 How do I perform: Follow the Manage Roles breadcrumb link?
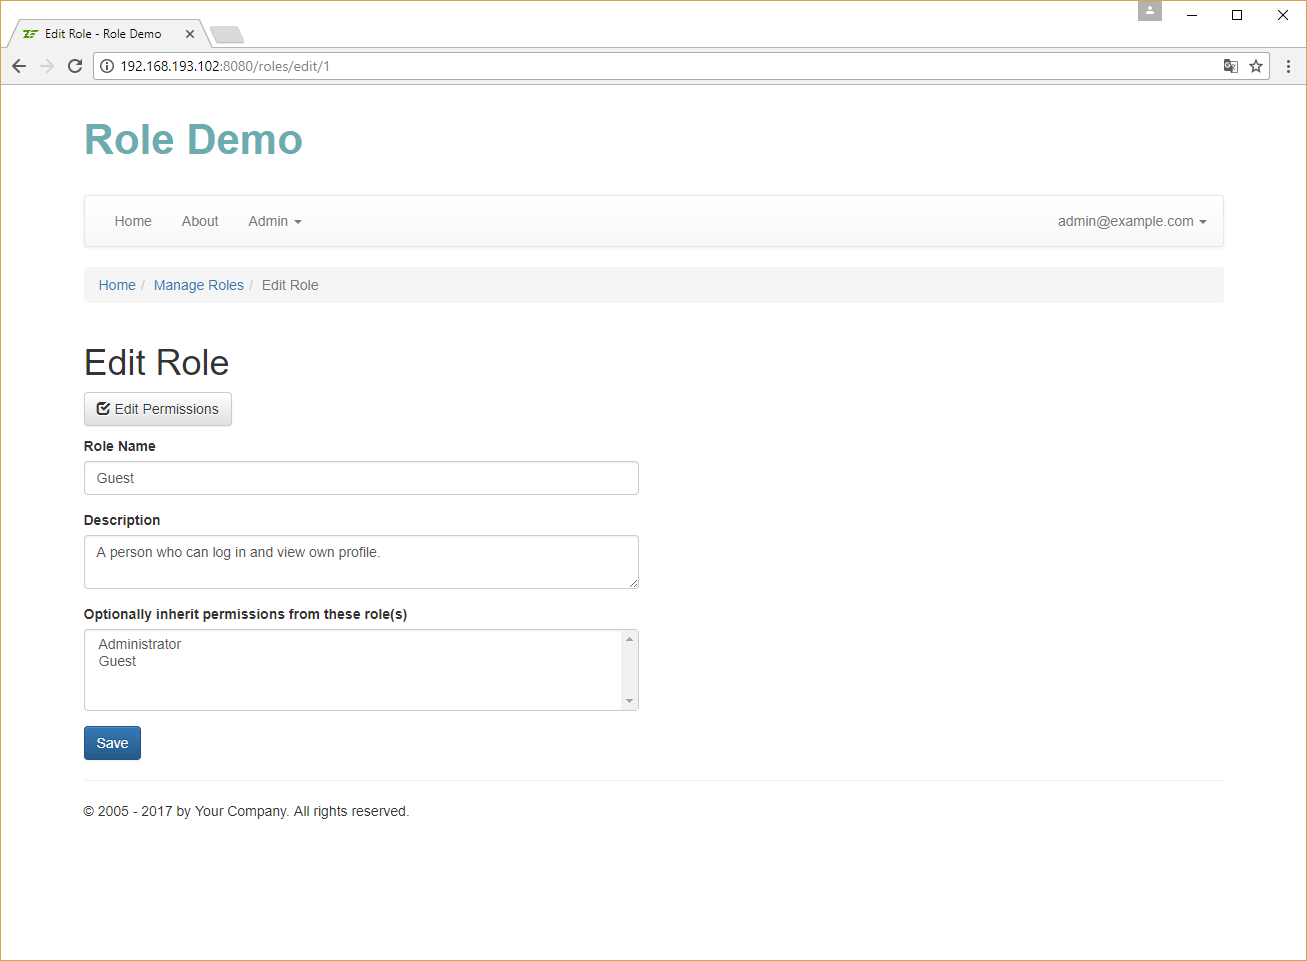click(199, 285)
